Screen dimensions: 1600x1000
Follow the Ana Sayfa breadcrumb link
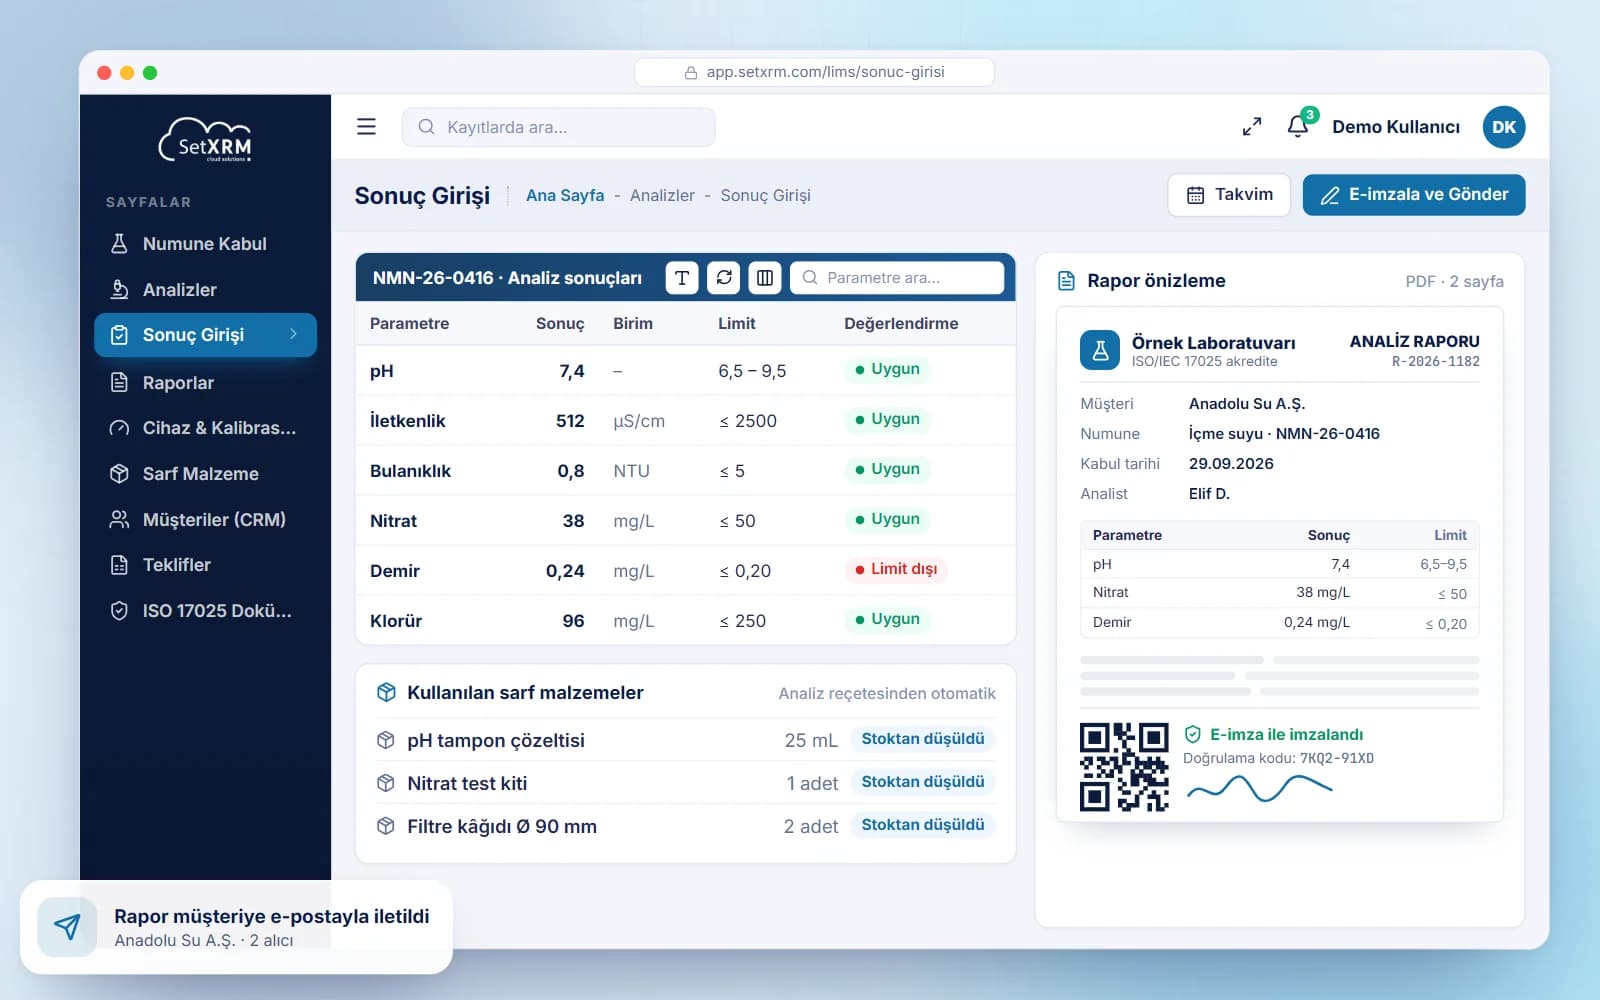[x=565, y=196]
